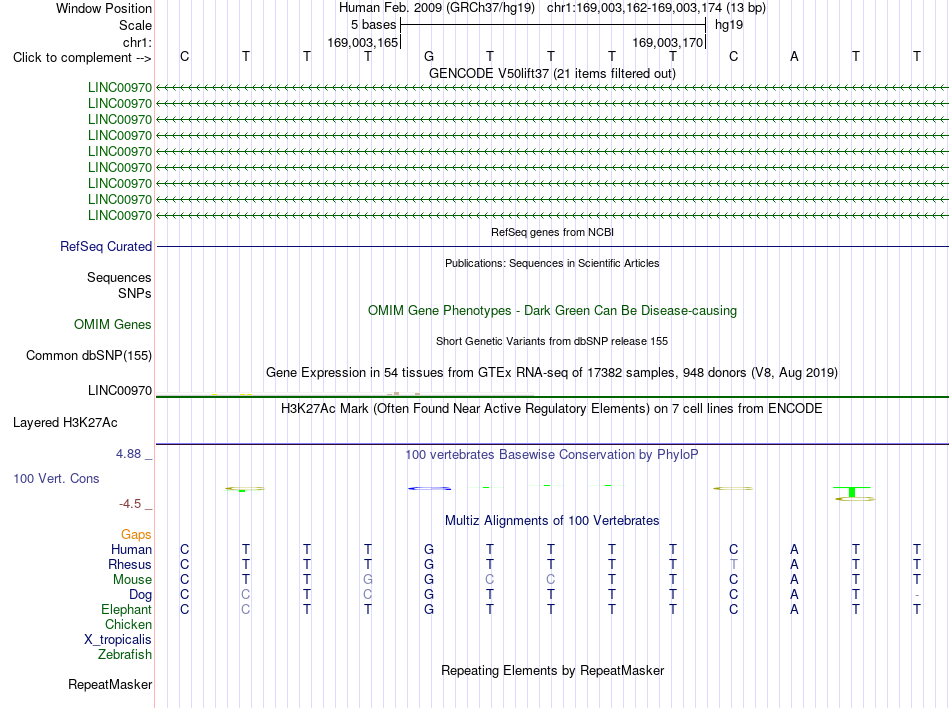Open '100 vertebrates Basewise Conservation by PhyloP' title
The height and width of the screenshot is (708, 950).
pos(552,454)
